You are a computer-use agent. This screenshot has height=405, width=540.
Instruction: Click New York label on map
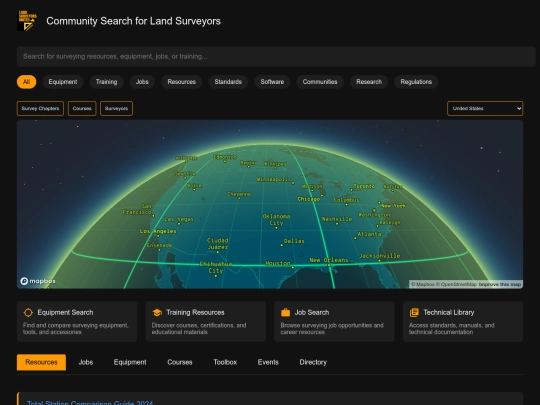pyautogui.click(x=394, y=206)
